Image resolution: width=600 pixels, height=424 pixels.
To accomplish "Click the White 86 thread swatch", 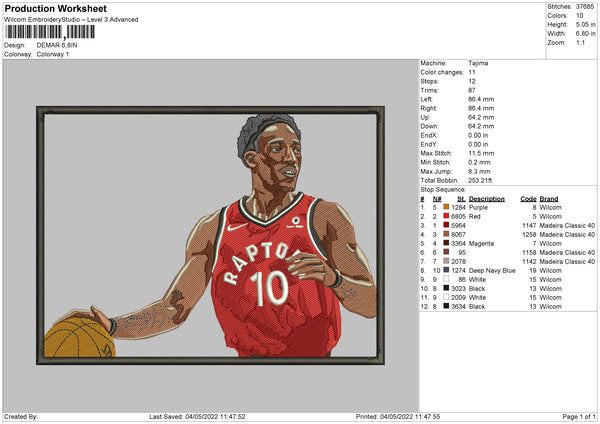I will [x=446, y=279].
